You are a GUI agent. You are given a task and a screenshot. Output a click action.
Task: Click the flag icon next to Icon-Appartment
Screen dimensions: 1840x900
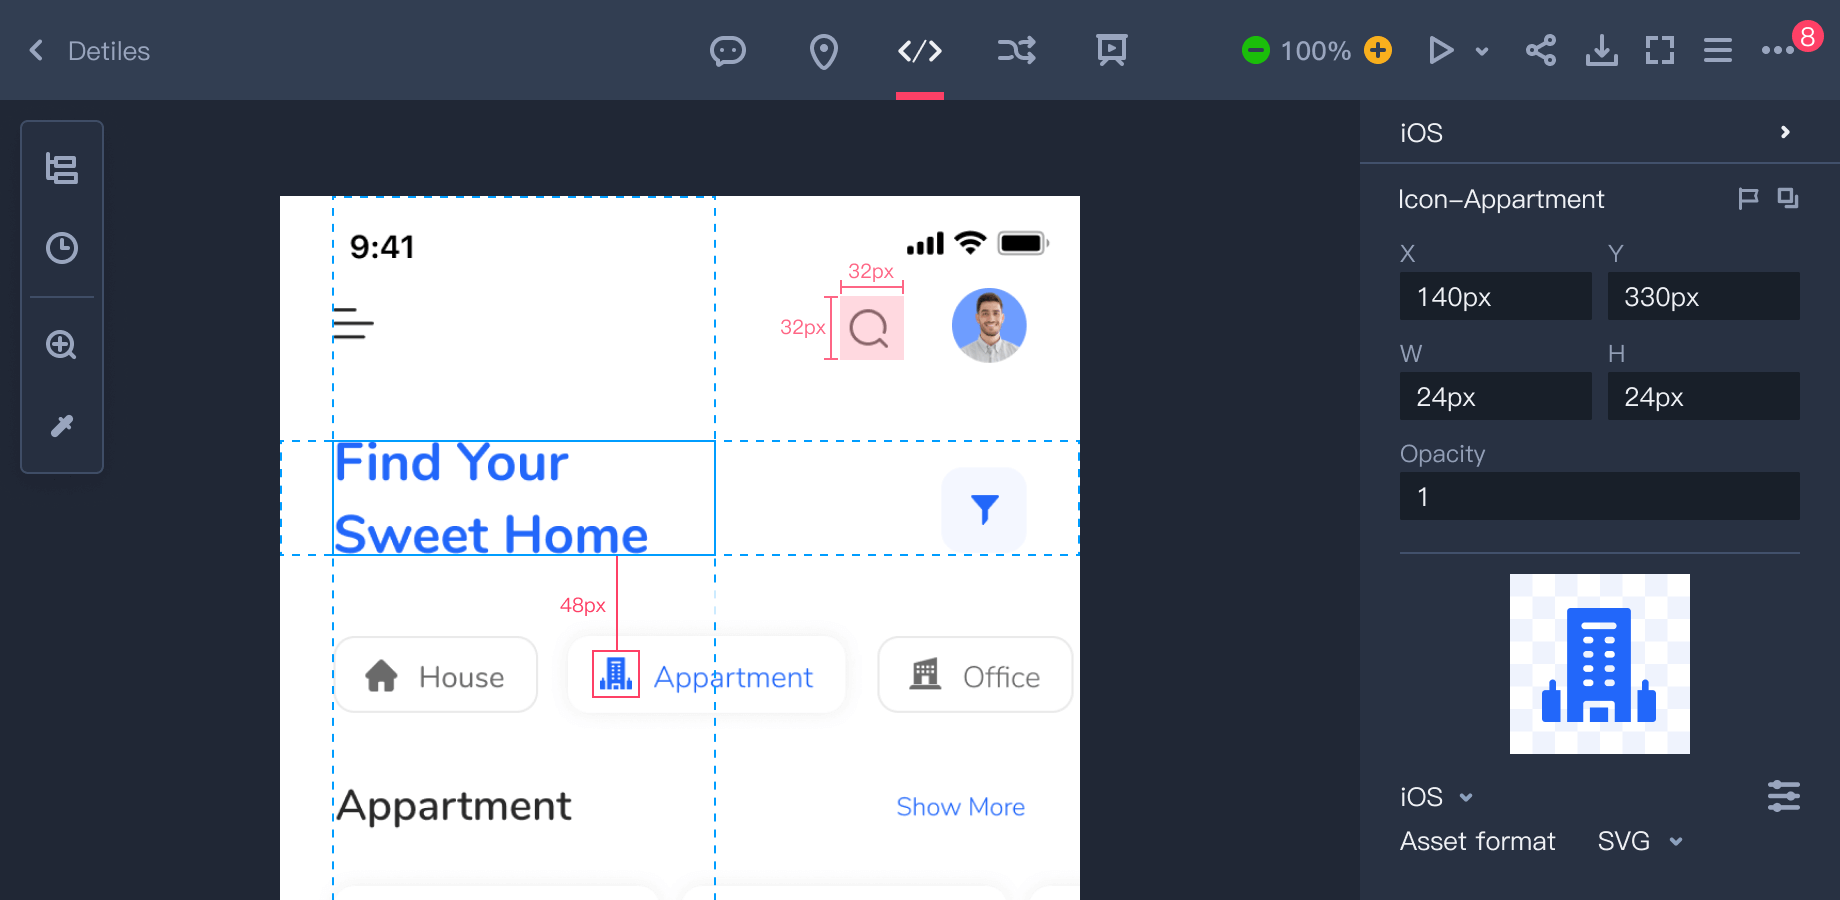tap(1748, 198)
